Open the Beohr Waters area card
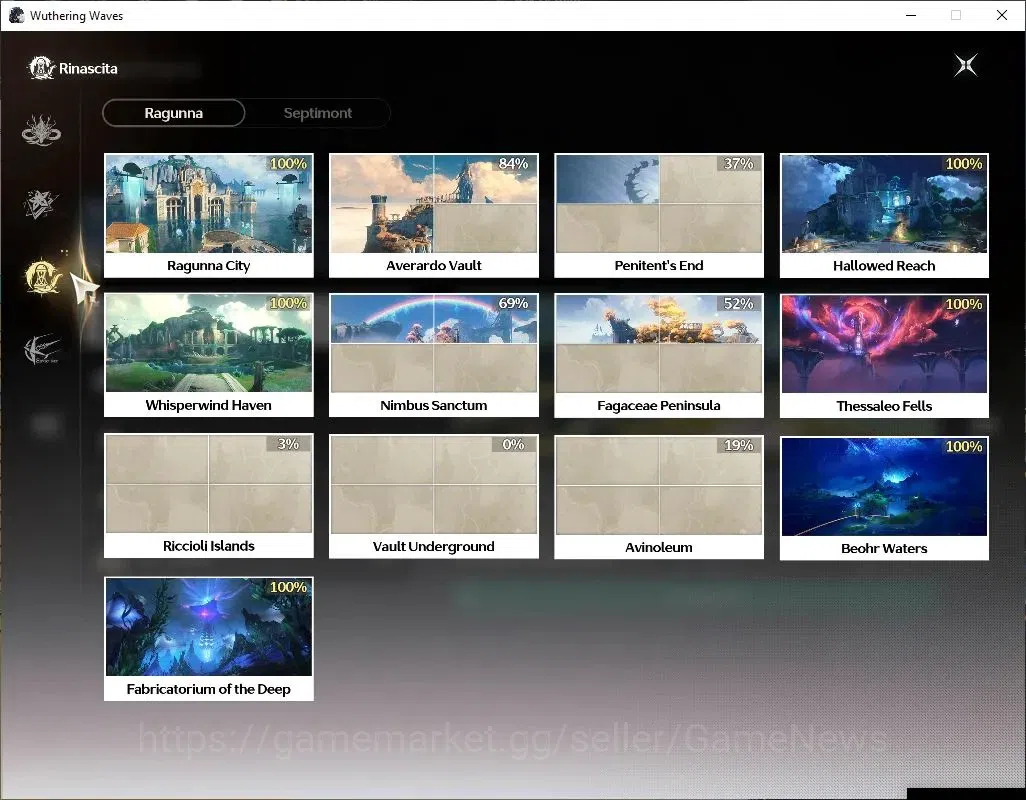Image resolution: width=1026 pixels, height=800 pixels. [x=884, y=498]
